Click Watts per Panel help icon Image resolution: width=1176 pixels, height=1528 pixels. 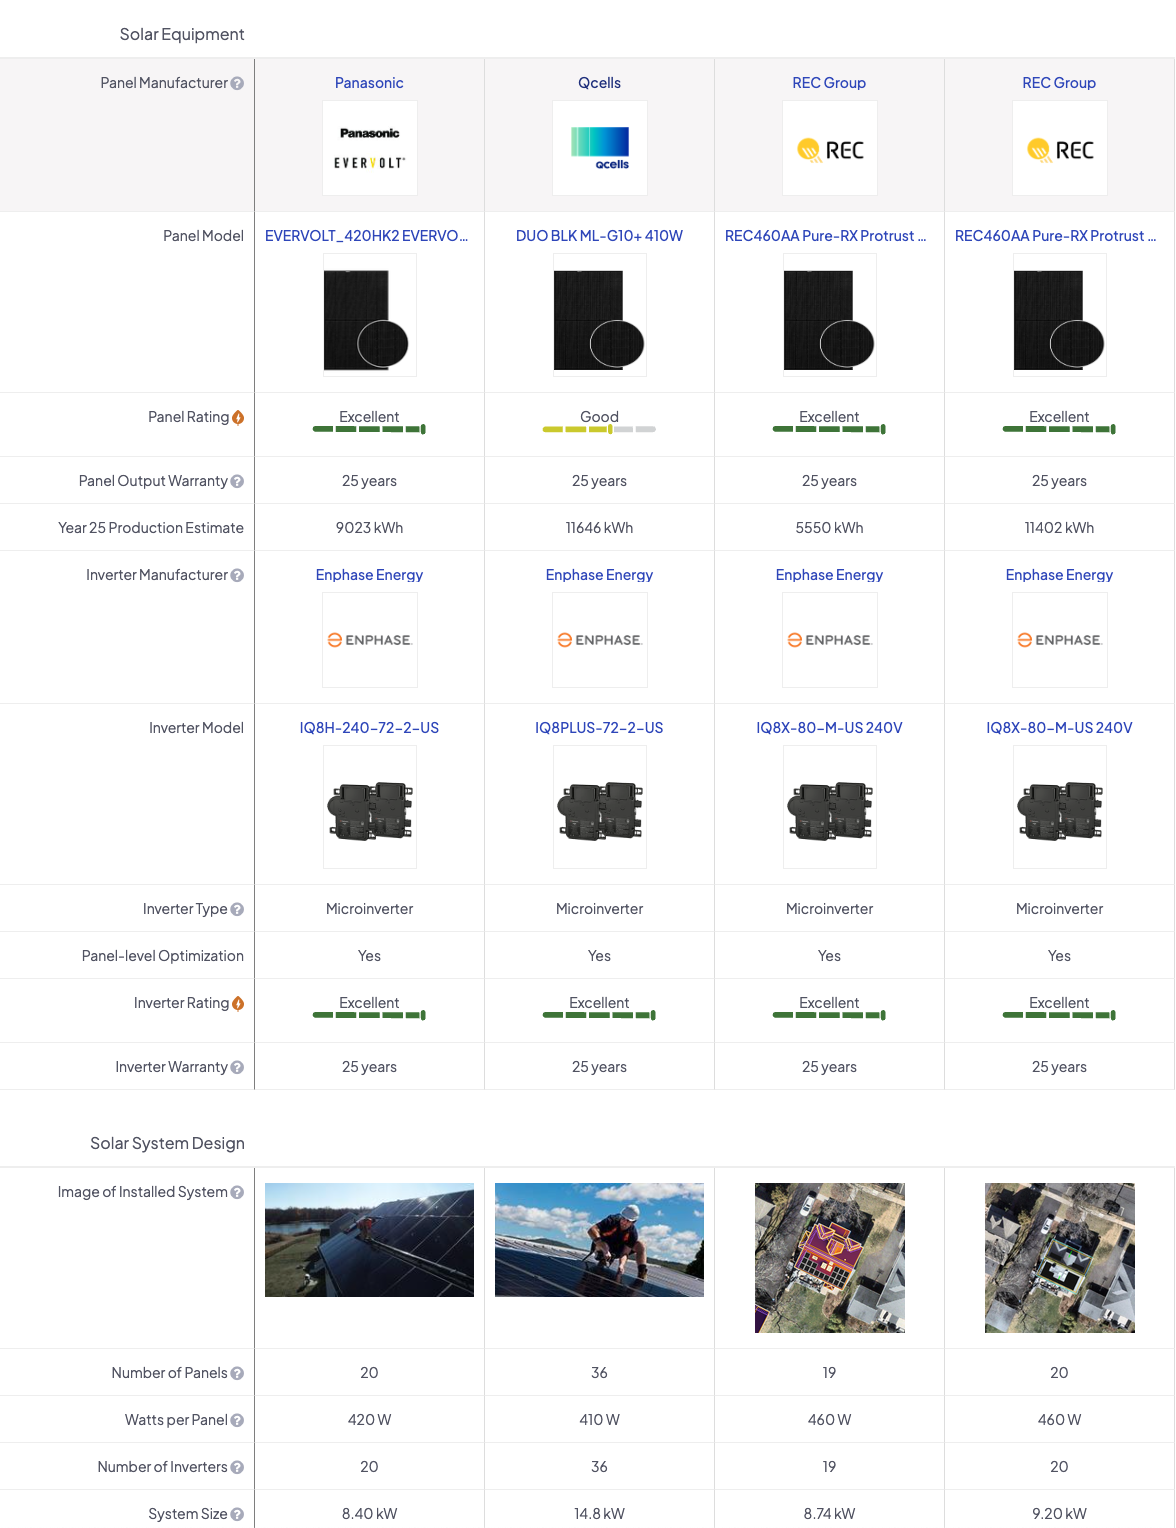237,1421
